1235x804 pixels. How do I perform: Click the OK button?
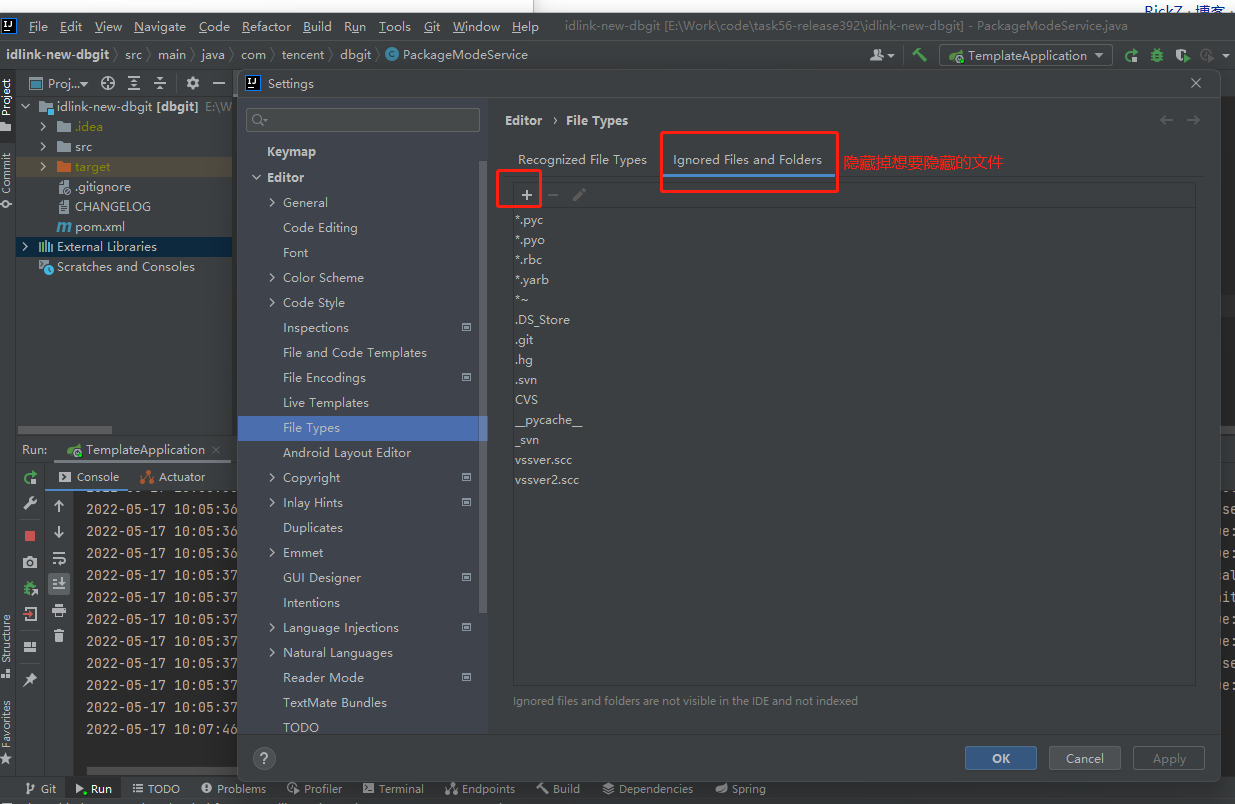click(x=1001, y=758)
